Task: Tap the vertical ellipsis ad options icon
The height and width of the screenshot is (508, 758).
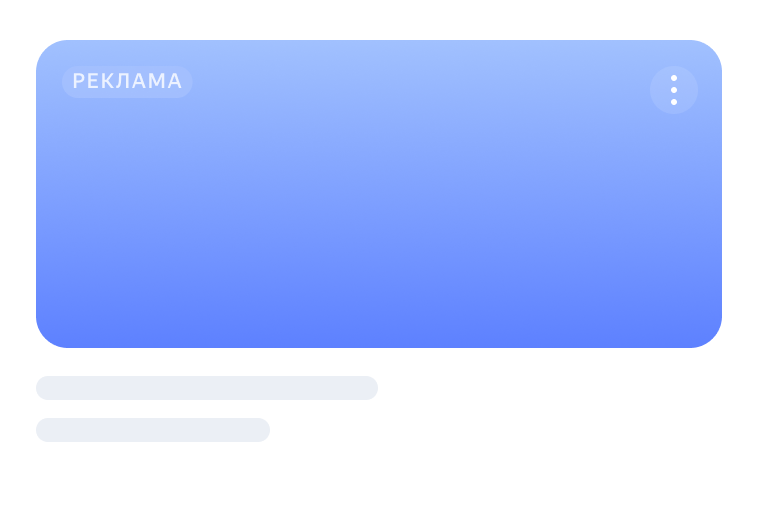Action: [674, 90]
